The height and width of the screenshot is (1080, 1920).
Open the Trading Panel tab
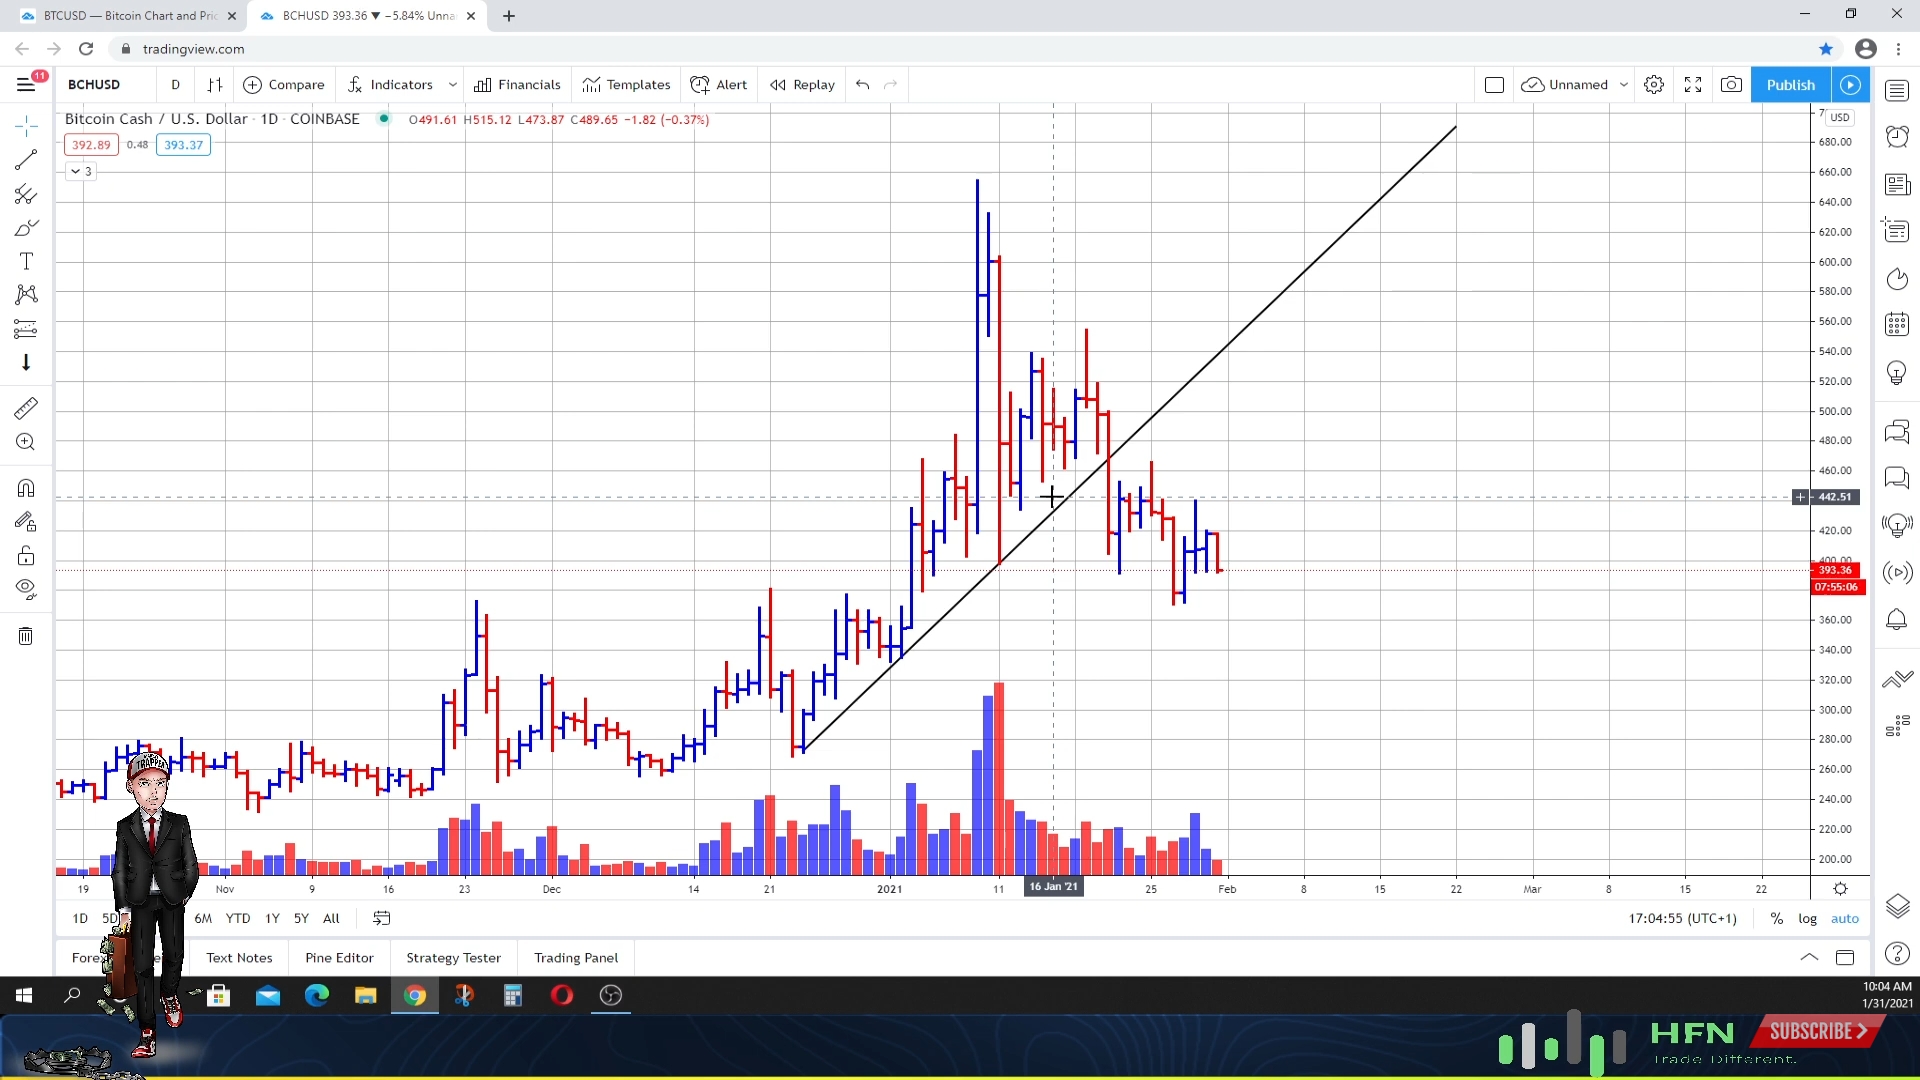click(x=576, y=958)
